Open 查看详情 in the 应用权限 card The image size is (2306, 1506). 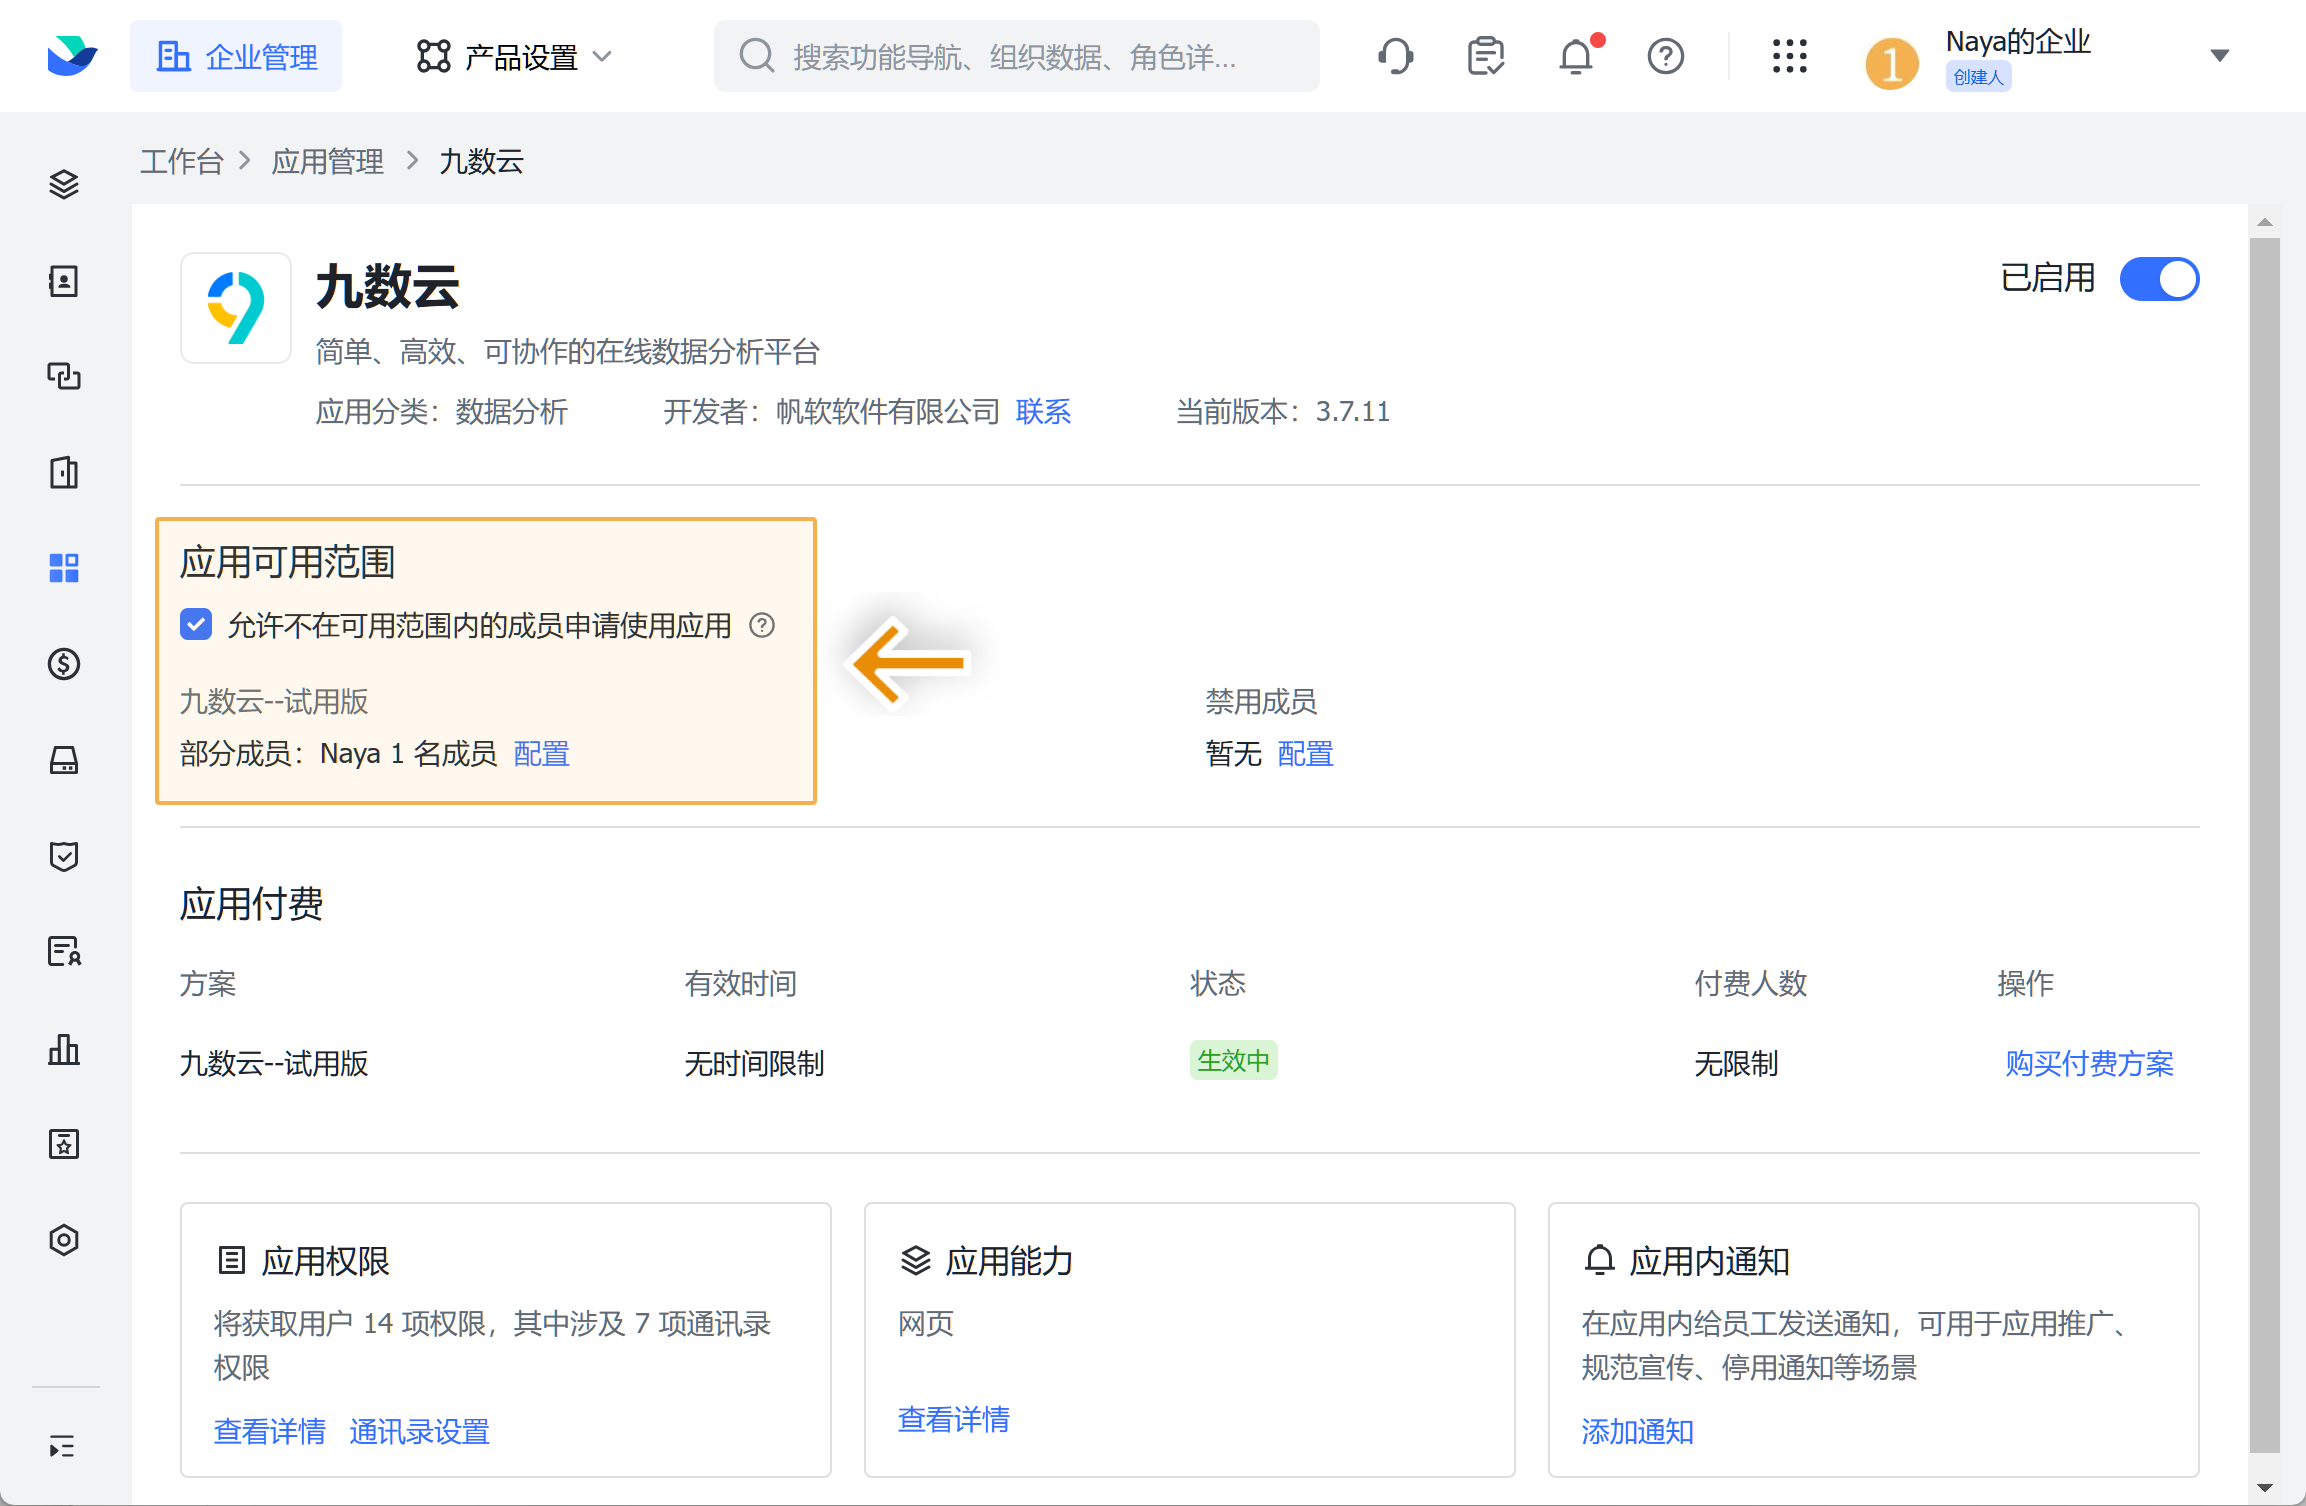point(270,1431)
